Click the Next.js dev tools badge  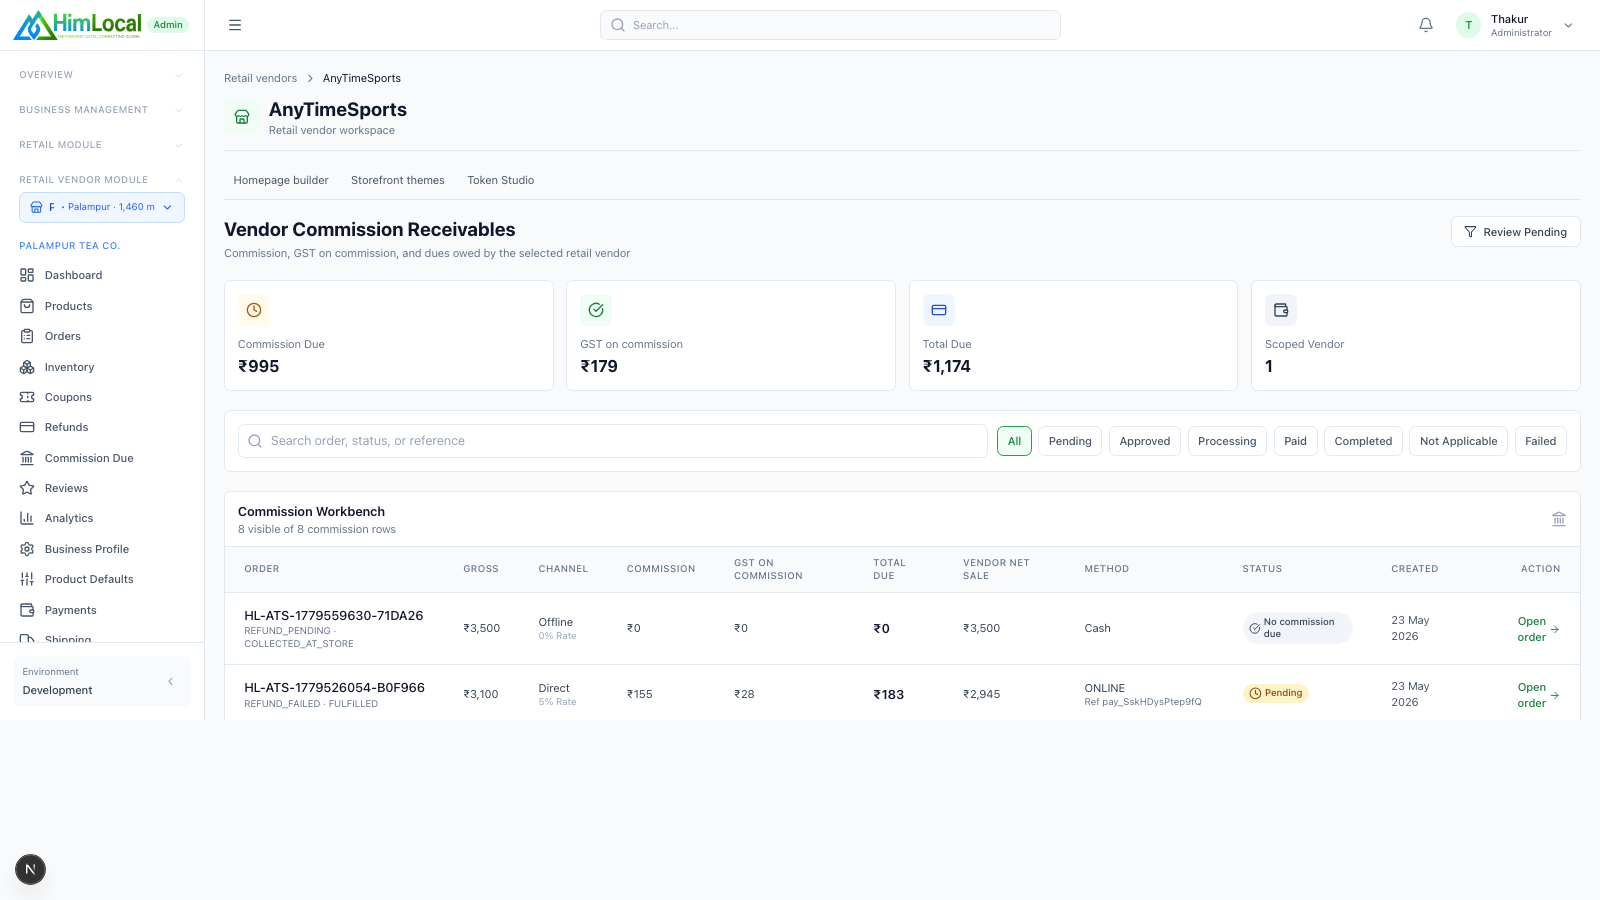click(x=30, y=869)
